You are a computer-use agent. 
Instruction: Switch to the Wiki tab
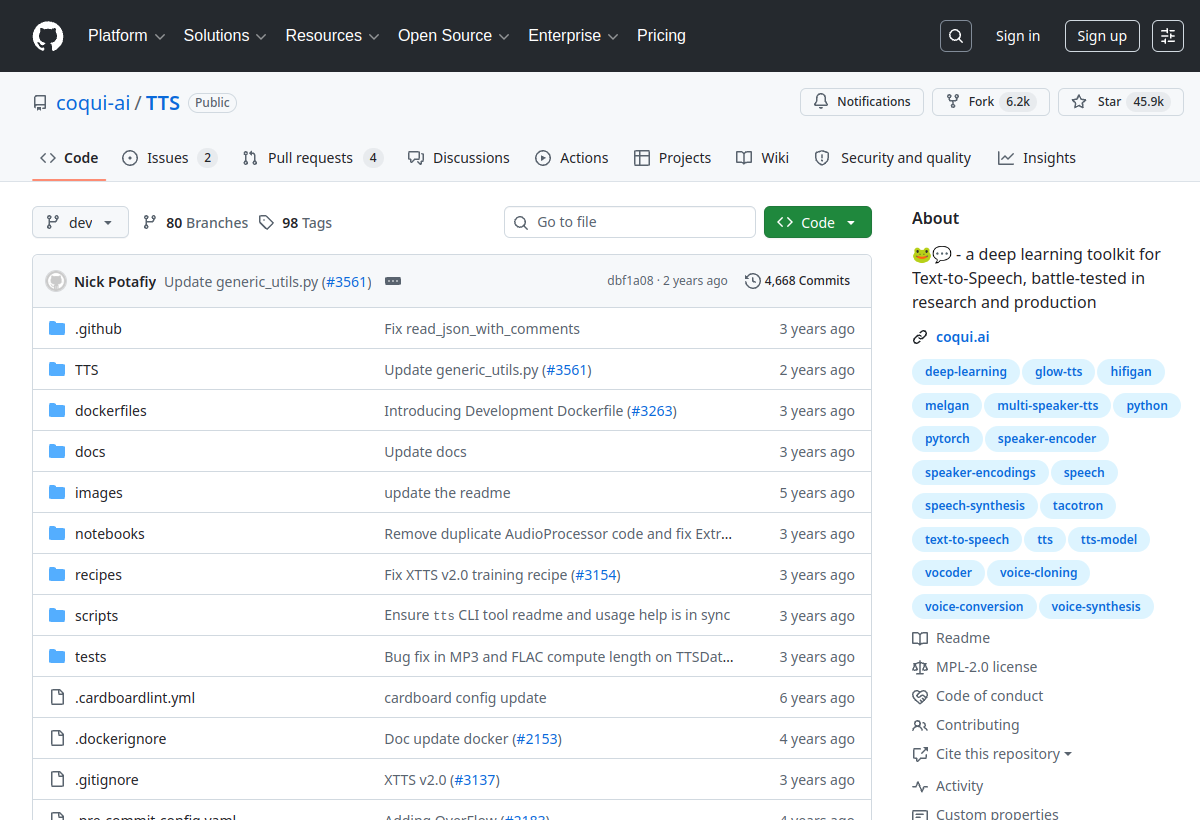(x=762, y=158)
